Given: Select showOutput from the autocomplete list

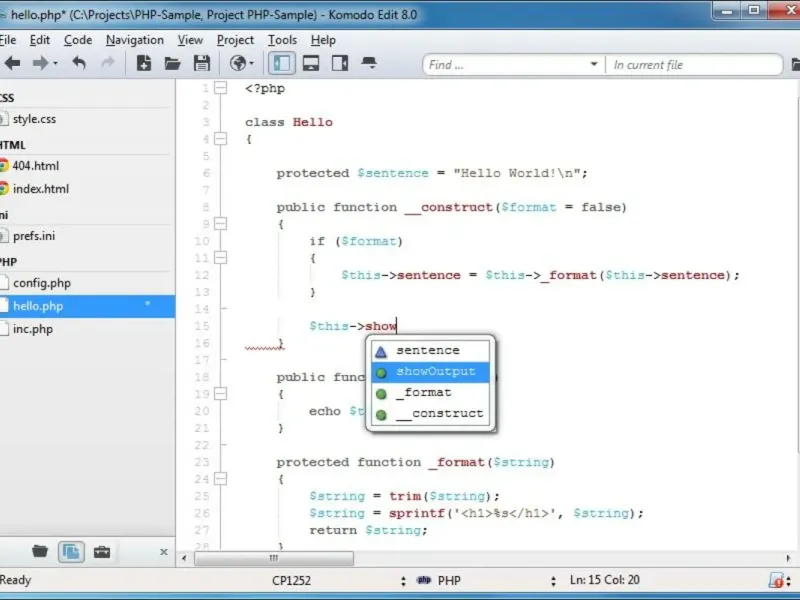Looking at the screenshot, I should [435, 372].
